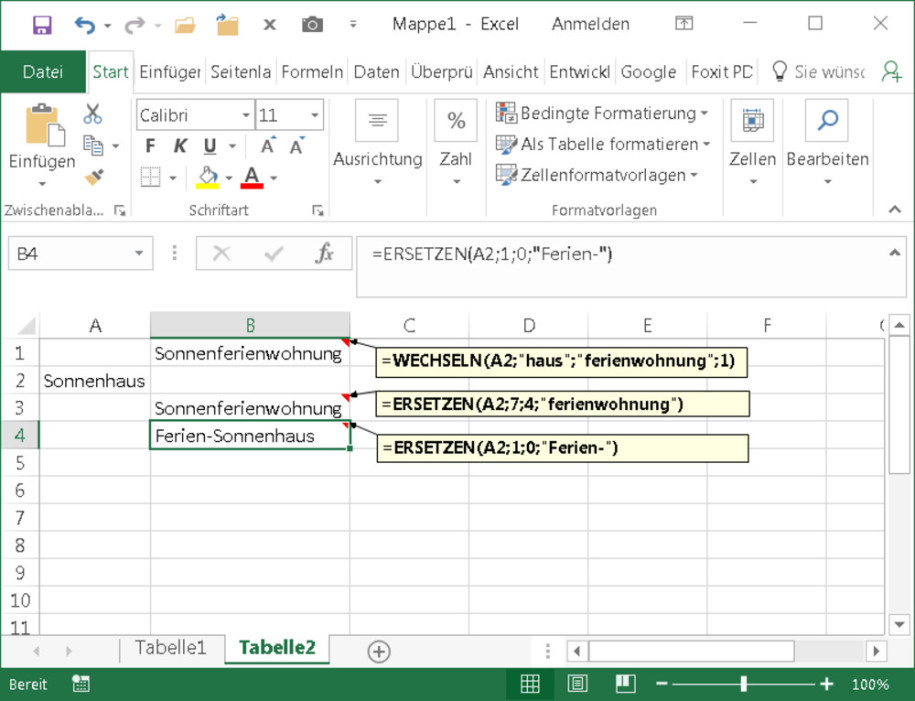
Task: Click the borders grid icon
Action: (151, 177)
